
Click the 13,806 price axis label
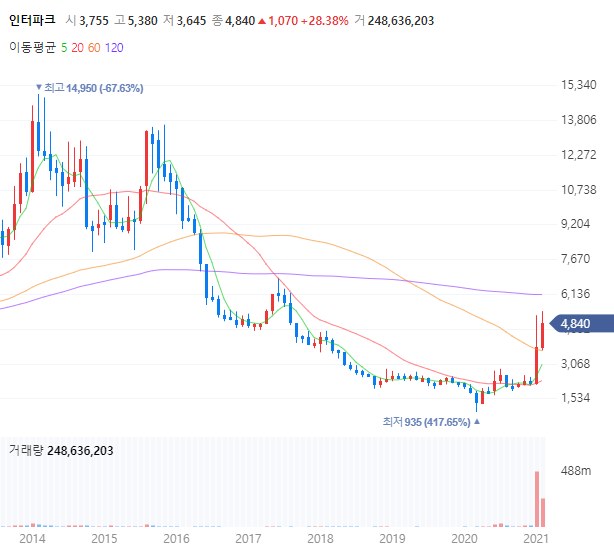(578, 120)
